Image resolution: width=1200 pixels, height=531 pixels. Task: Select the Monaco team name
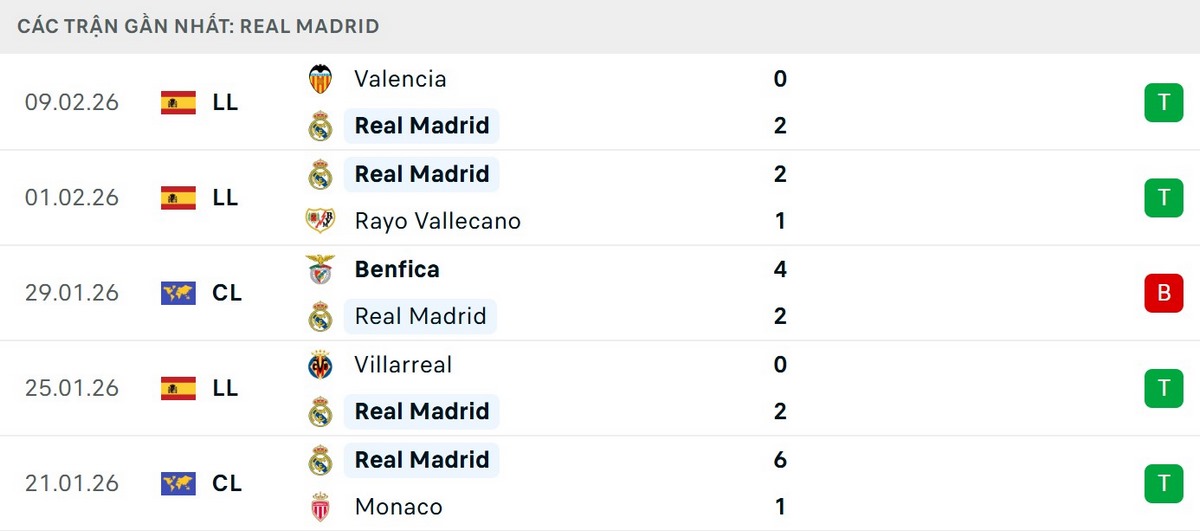(x=398, y=507)
